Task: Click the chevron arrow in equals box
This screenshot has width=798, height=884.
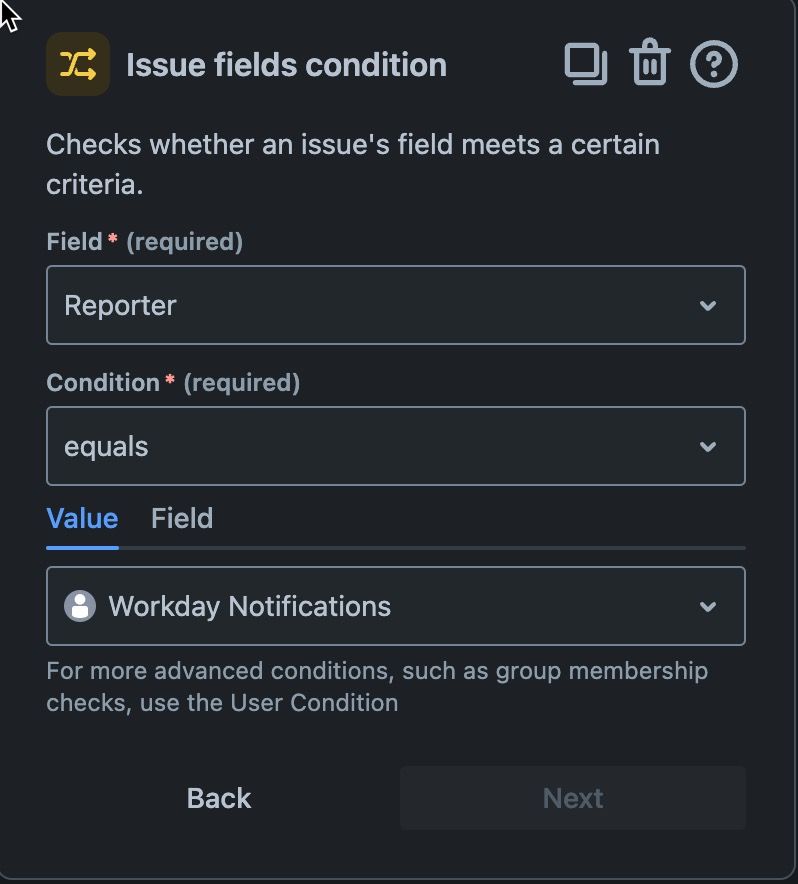Action: (x=708, y=447)
